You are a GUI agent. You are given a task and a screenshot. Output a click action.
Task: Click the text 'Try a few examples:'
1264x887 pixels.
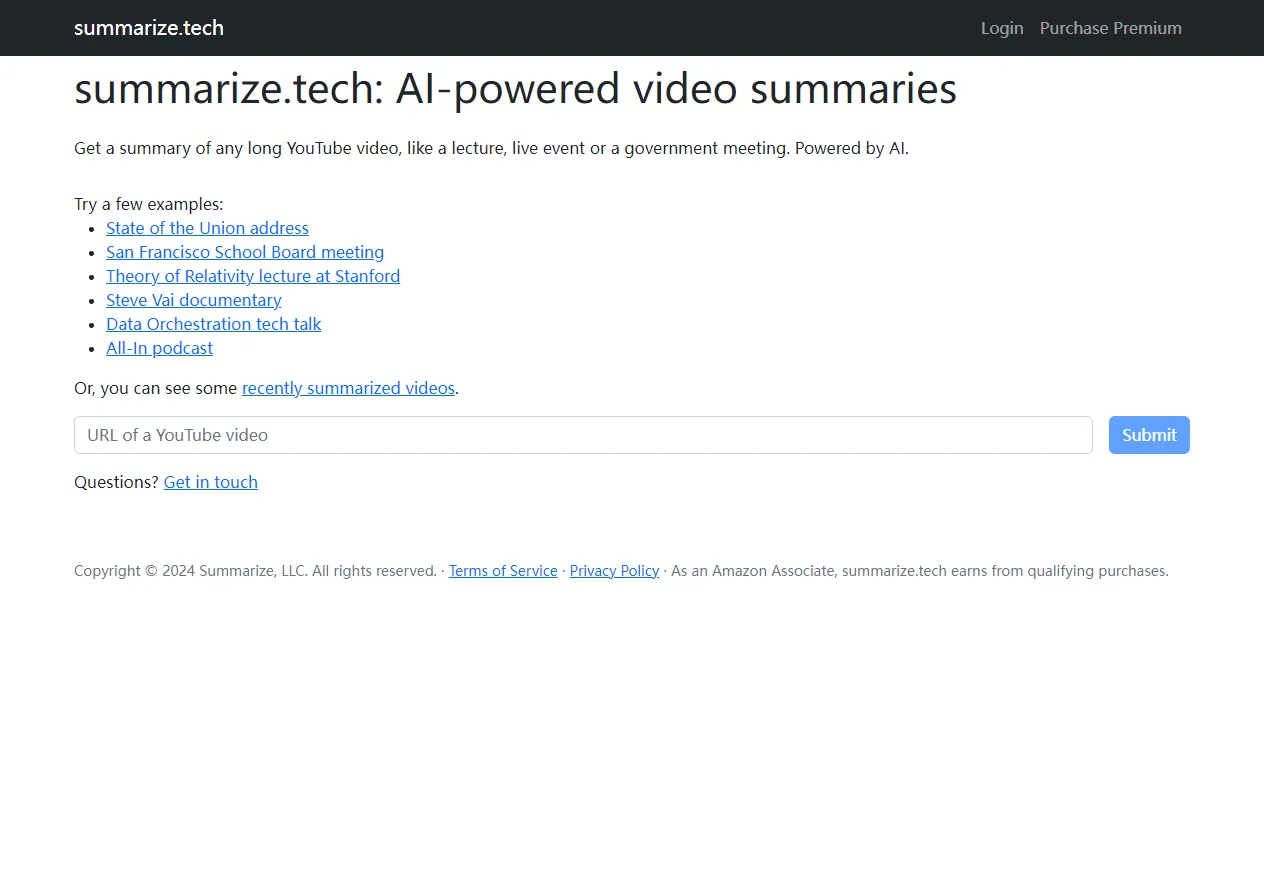pos(149,204)
